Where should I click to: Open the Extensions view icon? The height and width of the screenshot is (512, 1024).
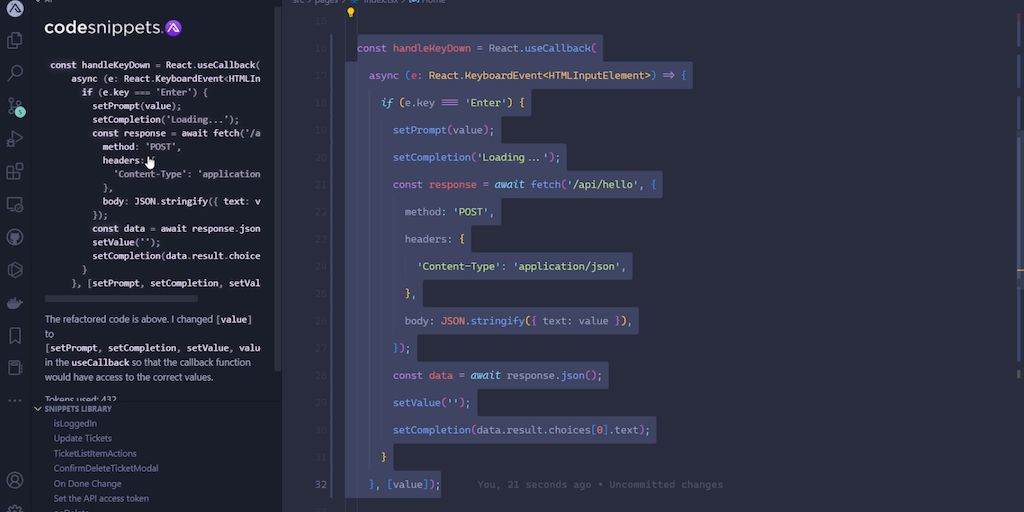pos(15,172)
